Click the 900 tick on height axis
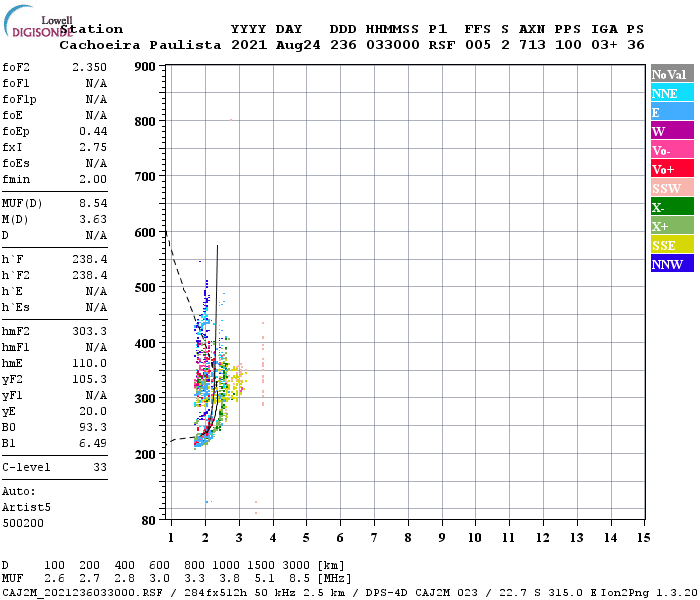This screenshot has height=600, width=700. click(x=145, y=67)
